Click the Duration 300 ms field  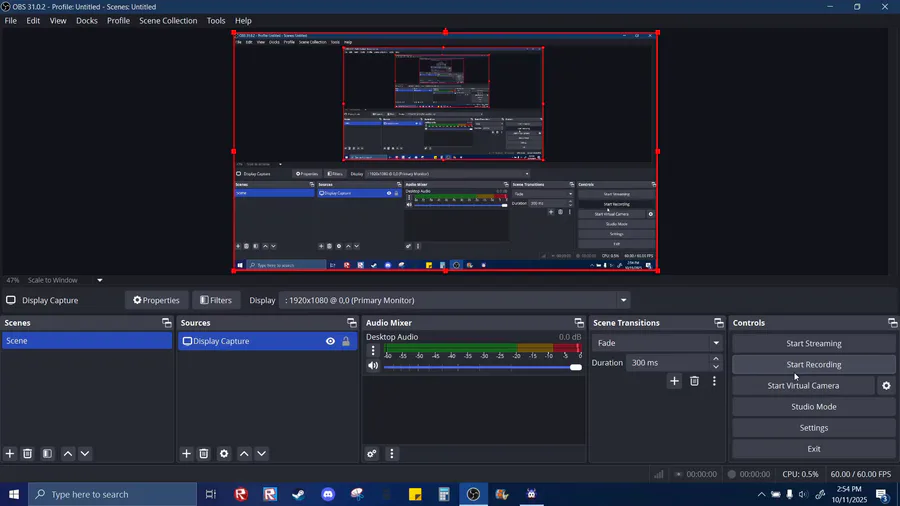coord(668,363)
